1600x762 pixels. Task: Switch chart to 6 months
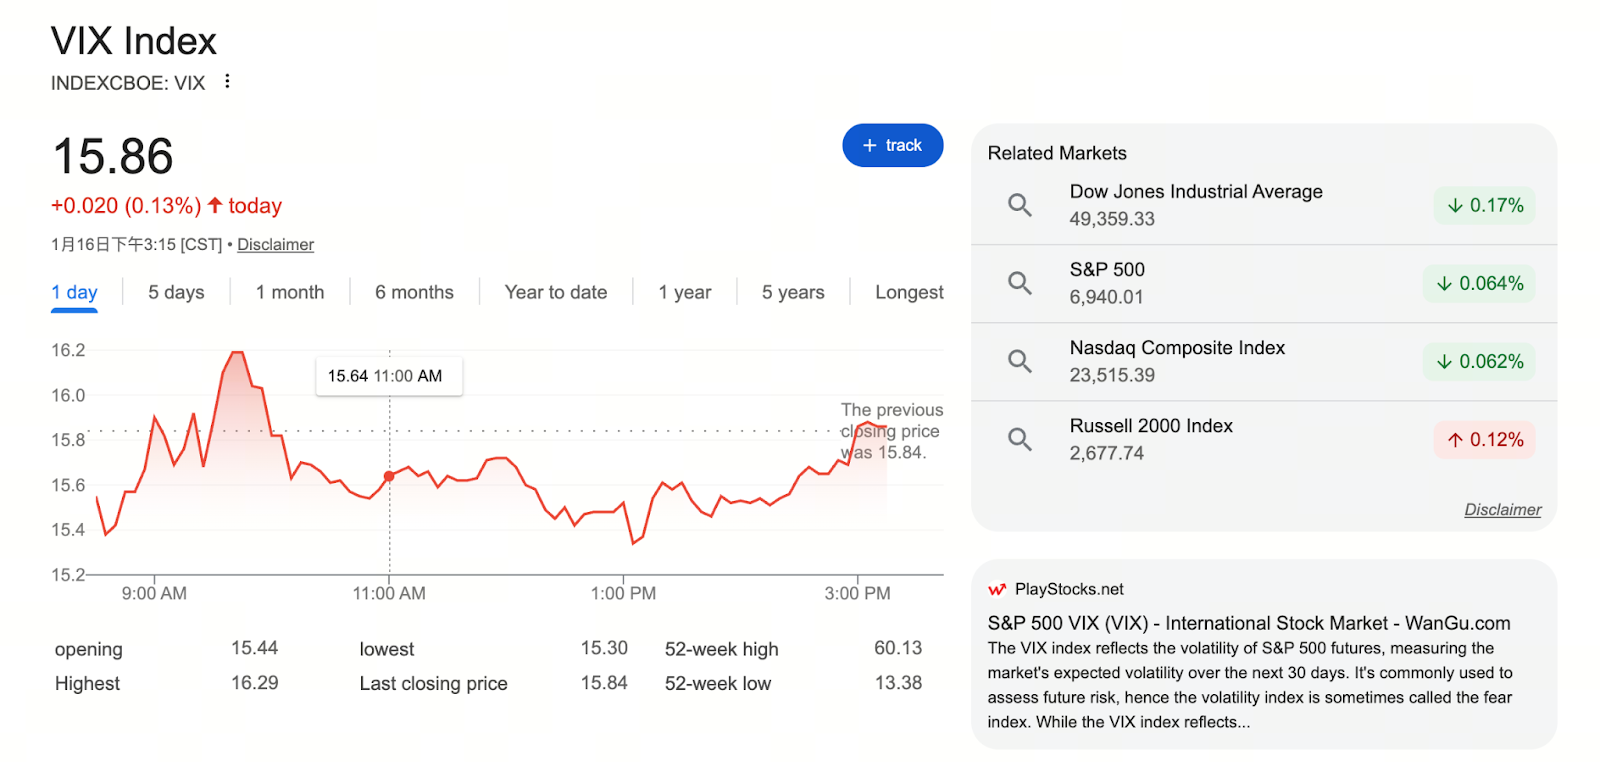click(x=414, y=292)
